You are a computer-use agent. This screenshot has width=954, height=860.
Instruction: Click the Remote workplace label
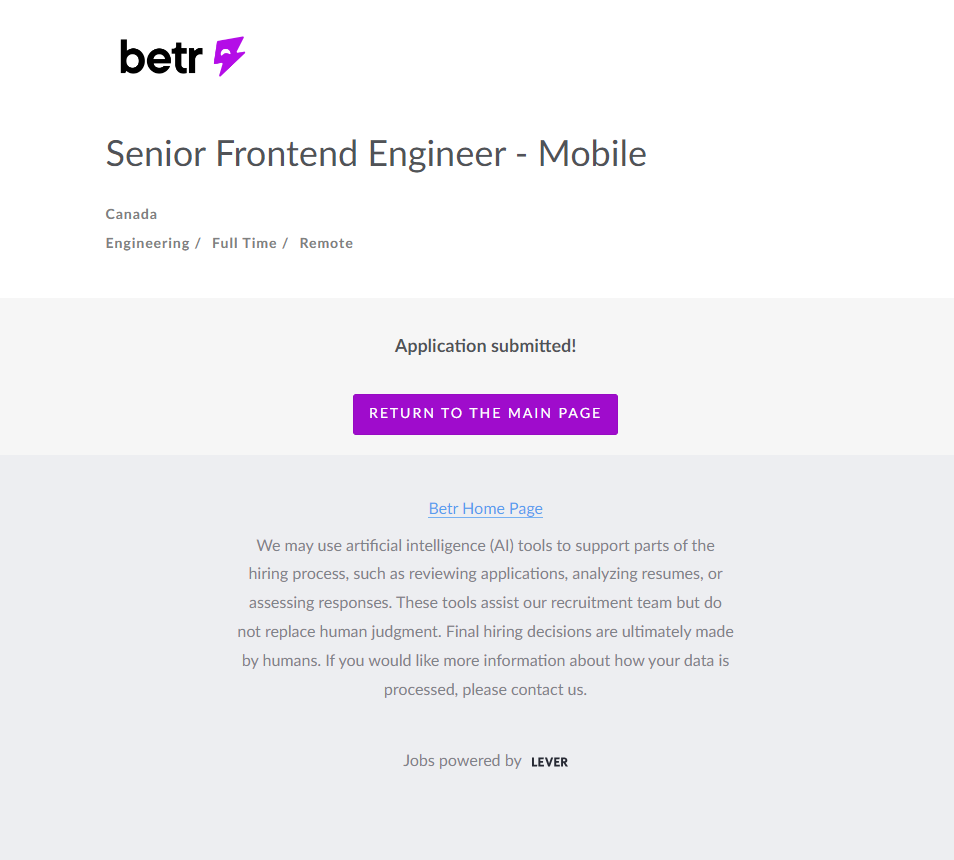tap(326, 243)
